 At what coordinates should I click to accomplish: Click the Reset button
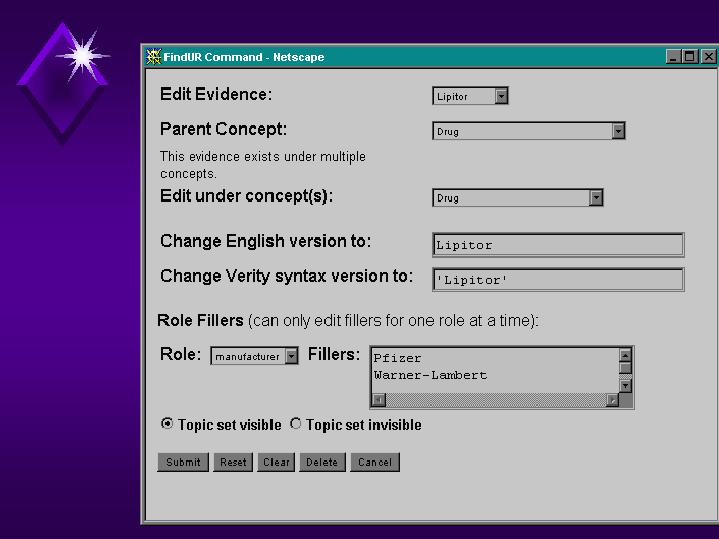click(233, 462)
